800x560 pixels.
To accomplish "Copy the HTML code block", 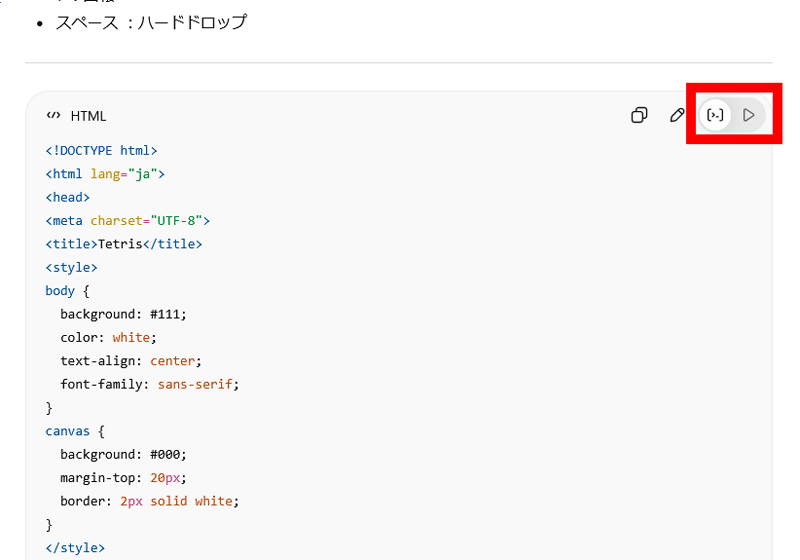I will coord(639,115).
